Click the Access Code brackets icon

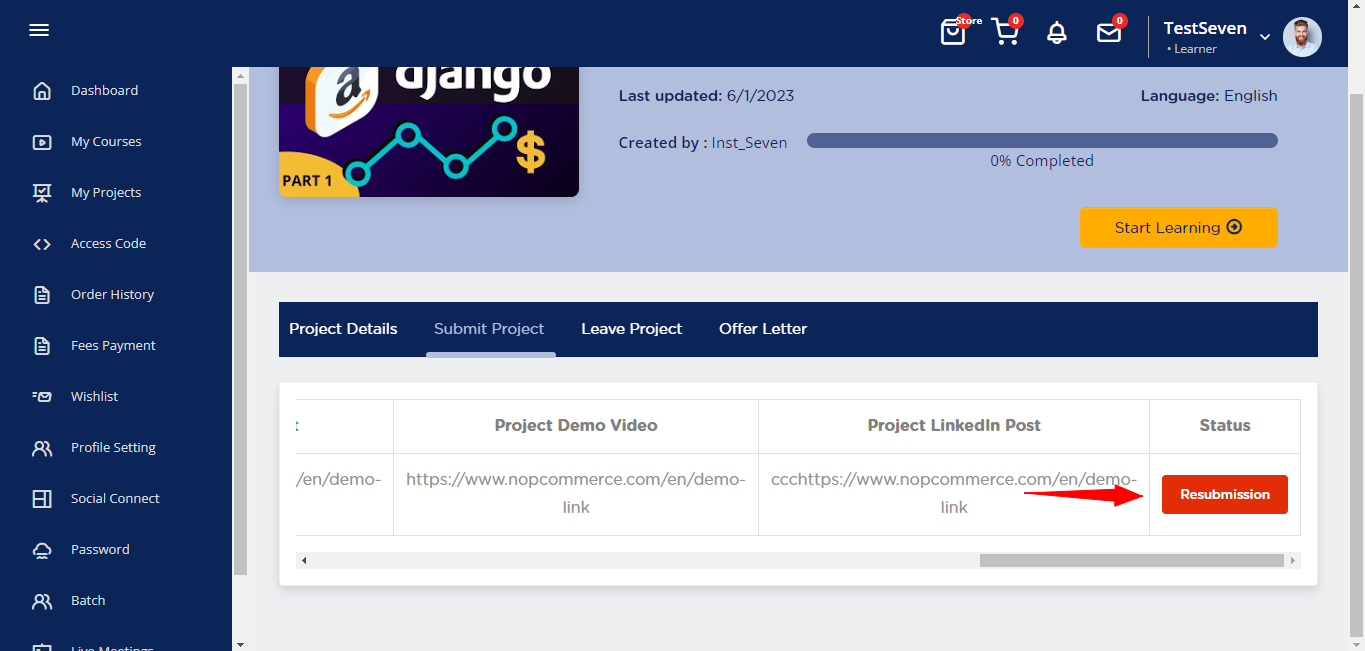(x=42, y=244)
